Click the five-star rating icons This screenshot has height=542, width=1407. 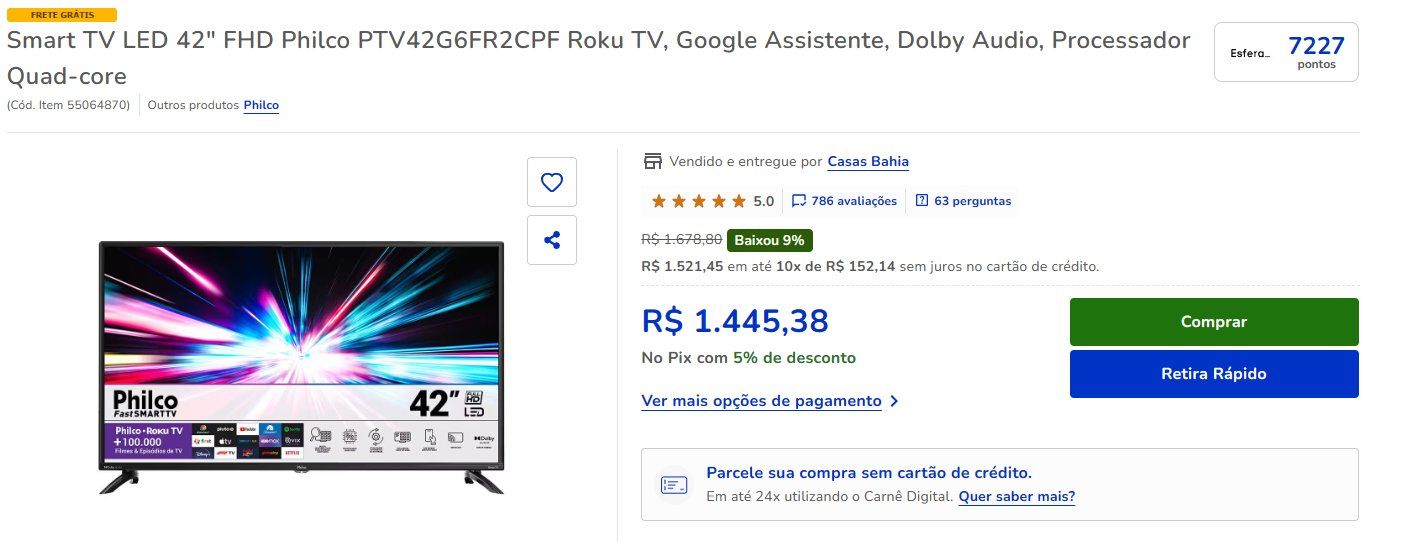tap(698, 201)
